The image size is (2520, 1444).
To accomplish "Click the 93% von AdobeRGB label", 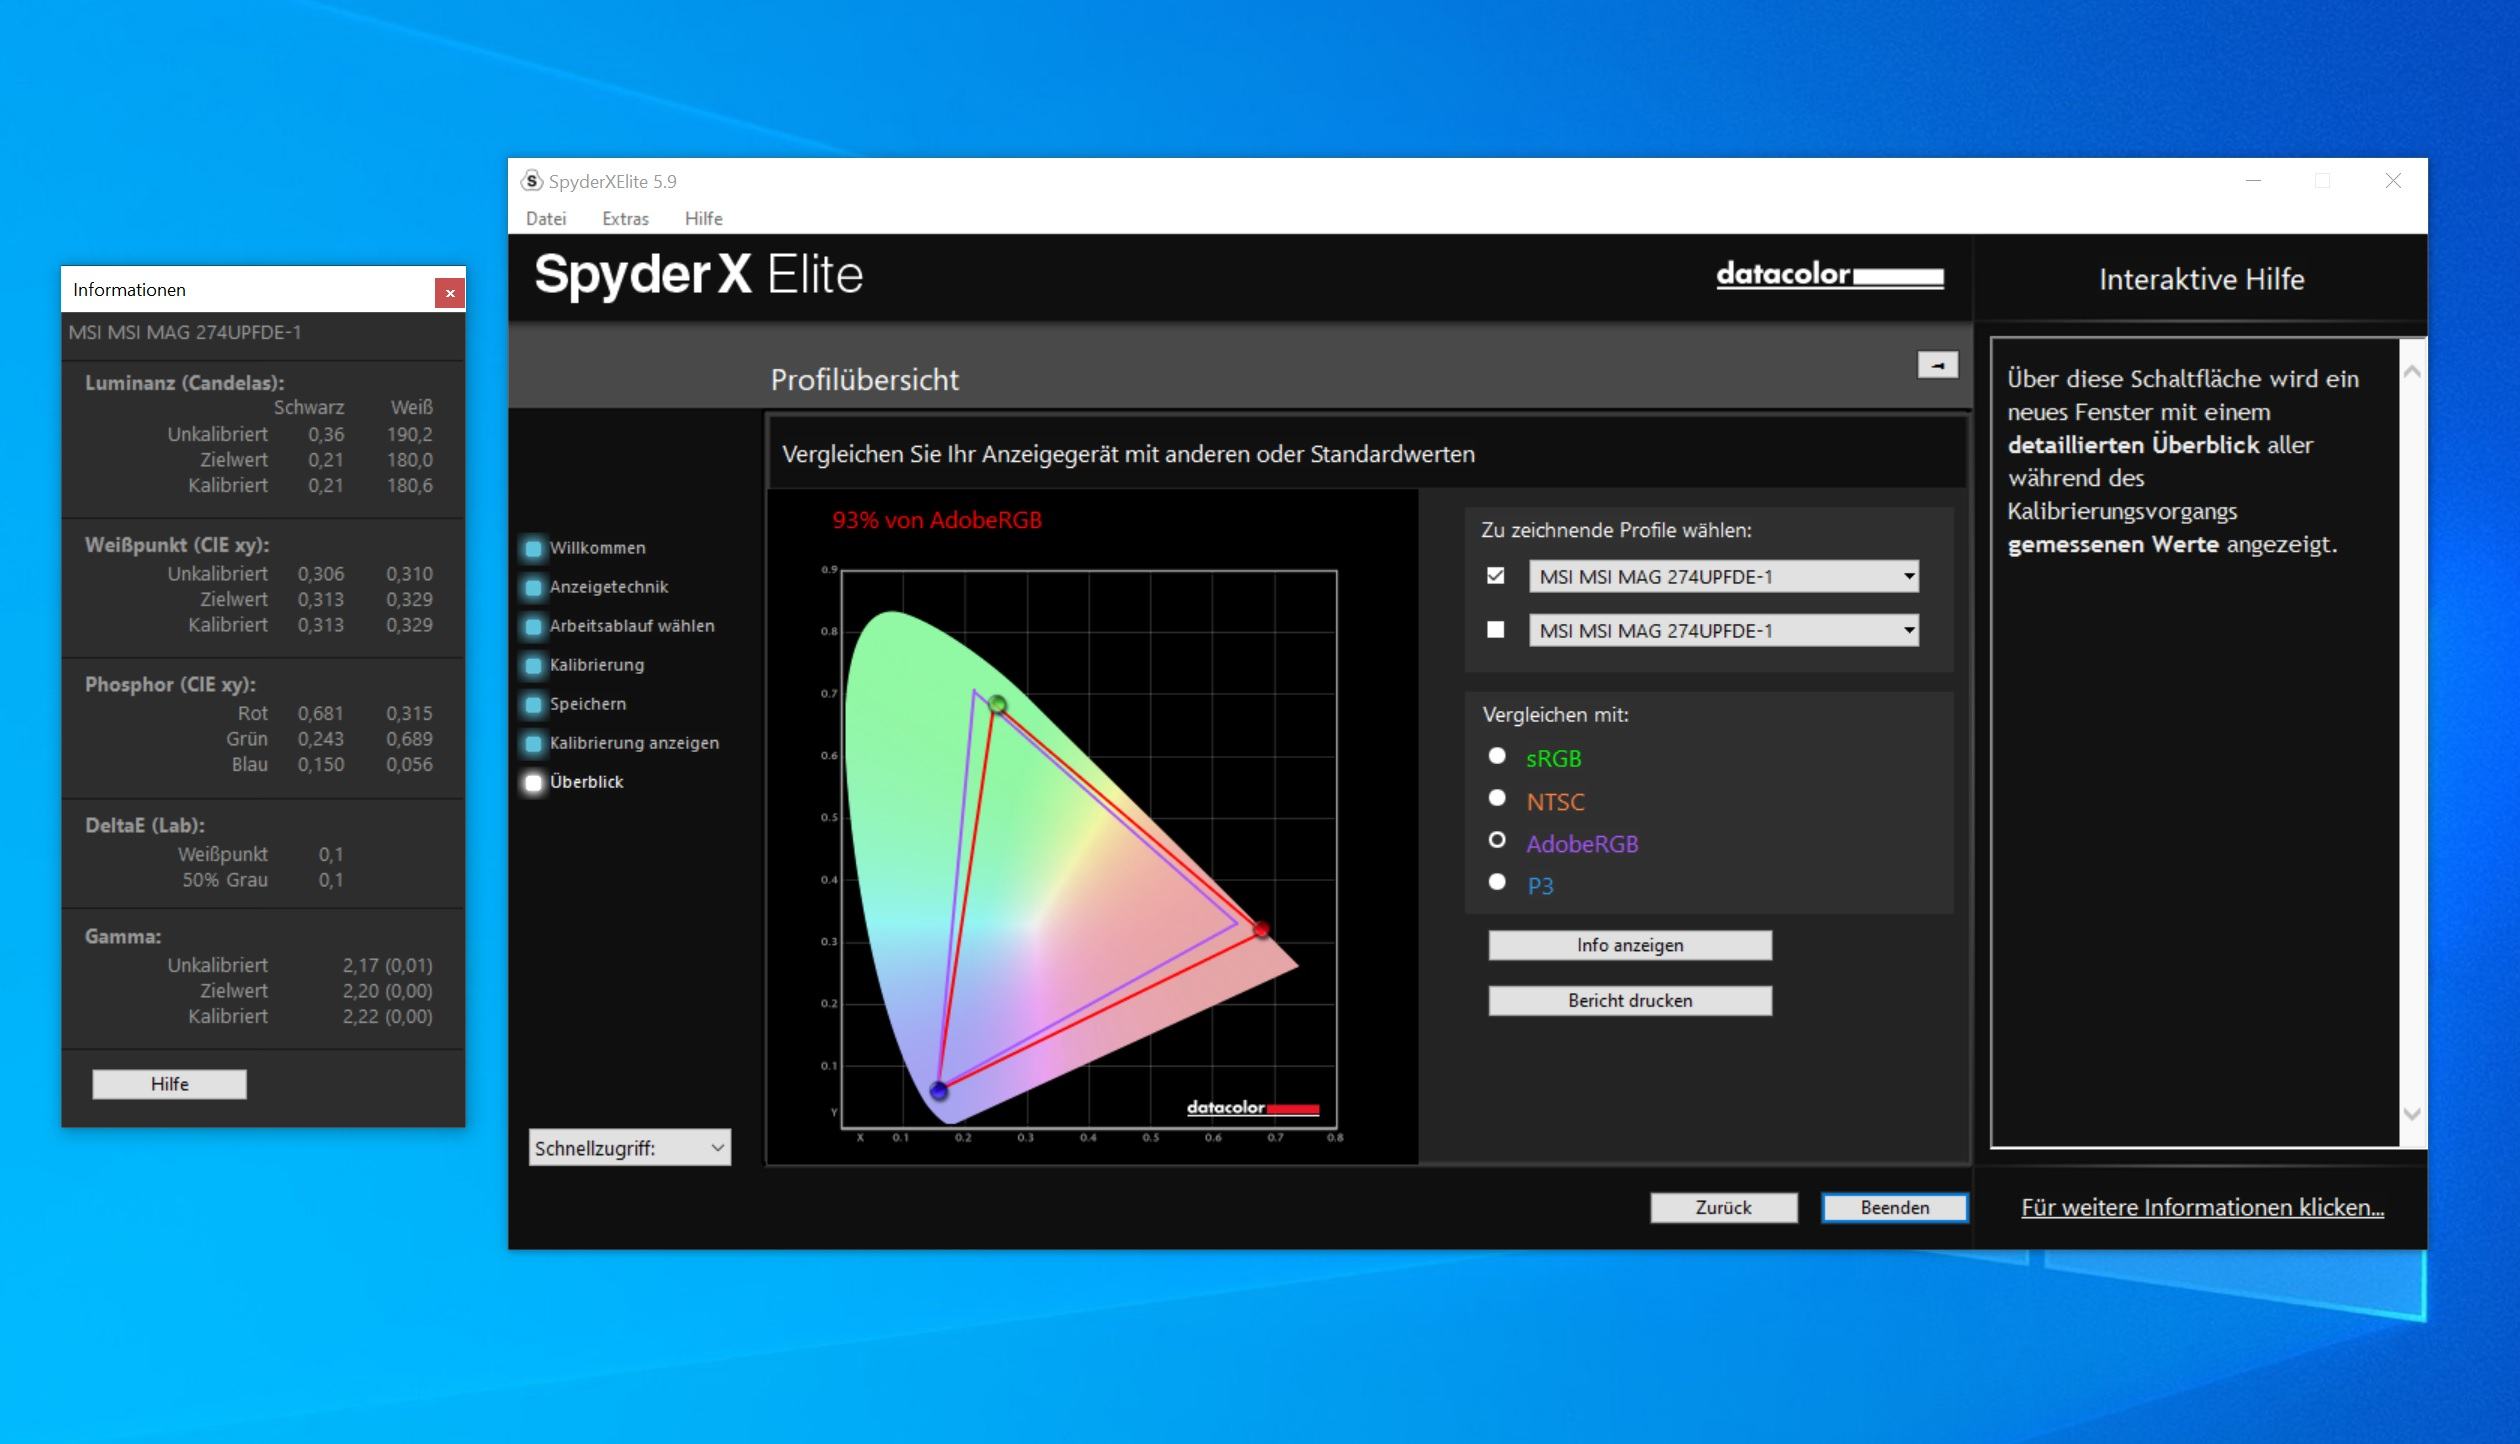I will (937, 520).
